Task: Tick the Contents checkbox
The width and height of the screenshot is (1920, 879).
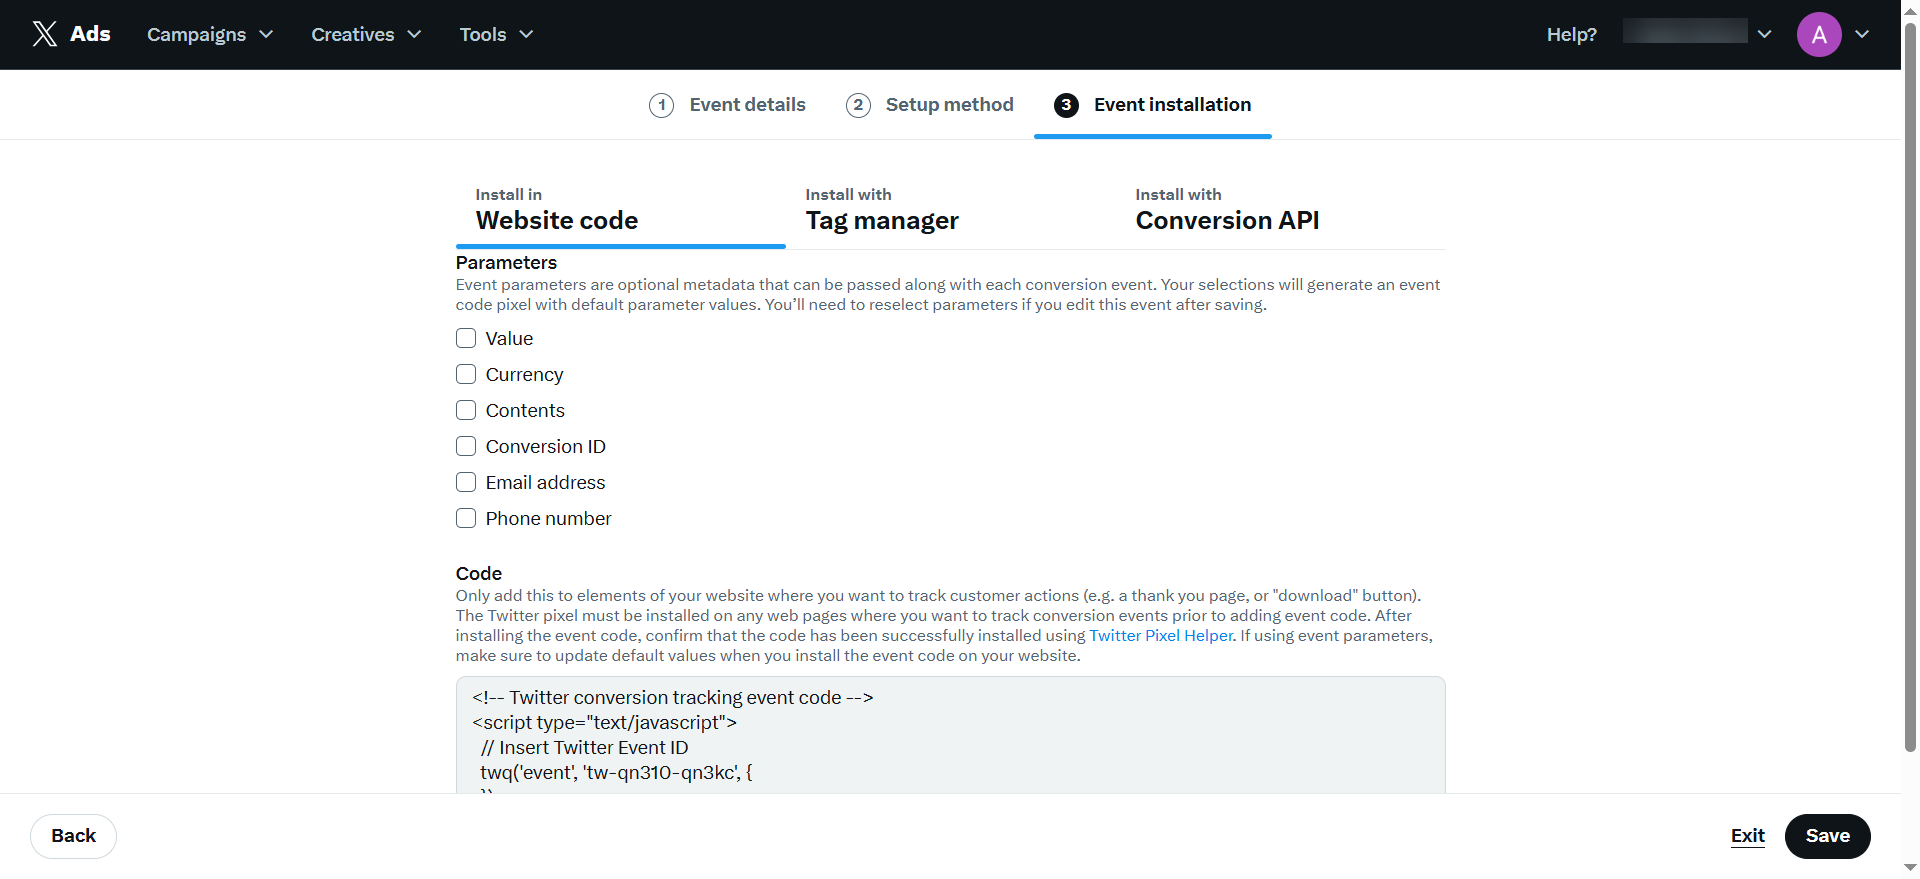Action: click(466, 410)
